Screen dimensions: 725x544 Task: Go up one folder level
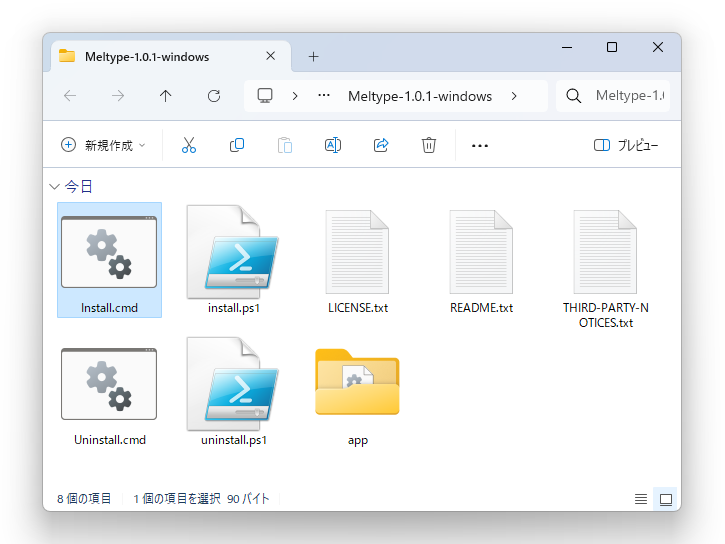point(166,96)
